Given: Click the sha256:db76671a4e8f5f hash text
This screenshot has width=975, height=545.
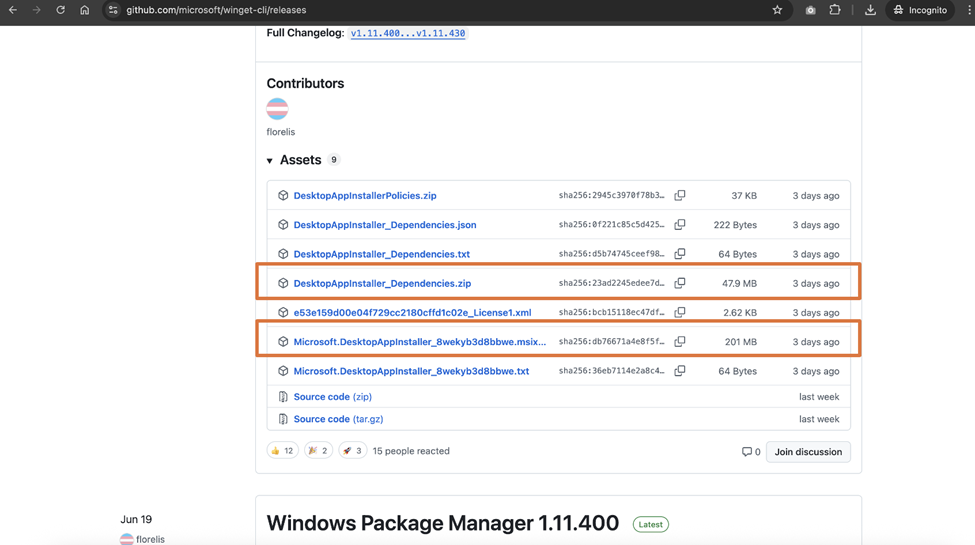Looking at the screenshot, I should coord(611,342).
